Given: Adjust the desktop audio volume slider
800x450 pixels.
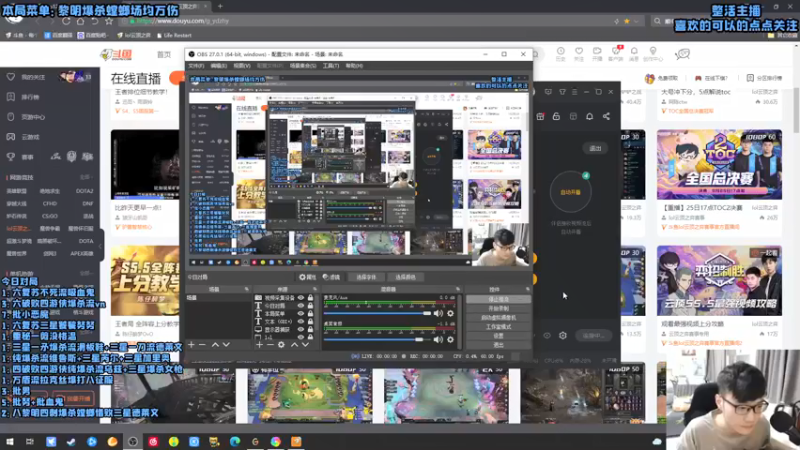Looking at the screenshot, I should pyautogui.click(x=377, y=339).
